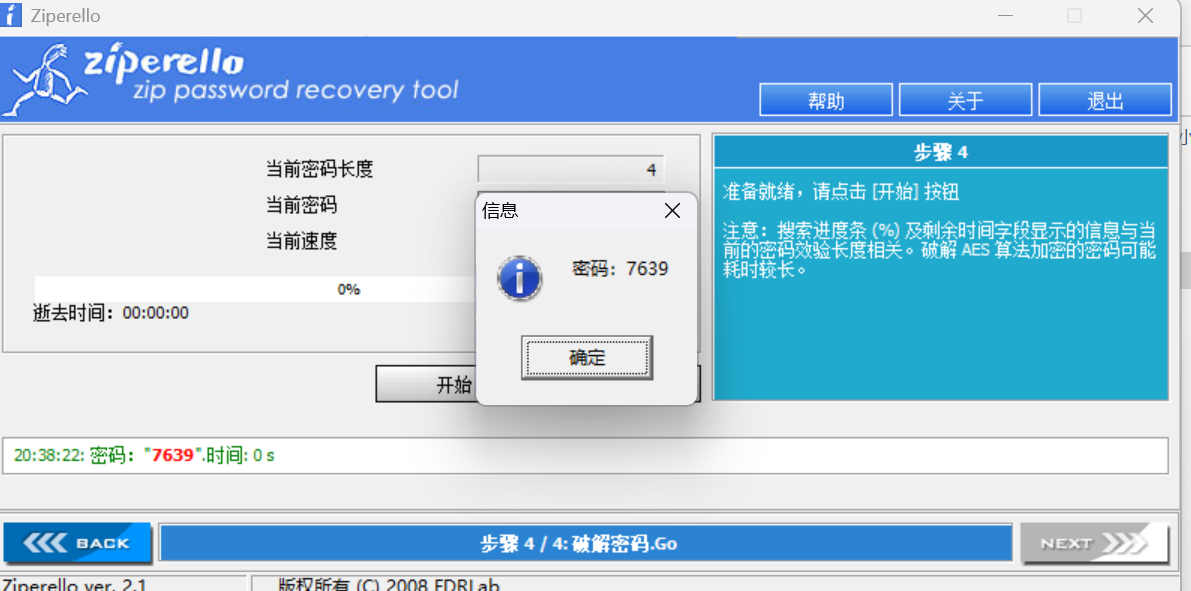Click the greyed NEXT arrow button
The image size is (1191, 591).
(1093, 543)
